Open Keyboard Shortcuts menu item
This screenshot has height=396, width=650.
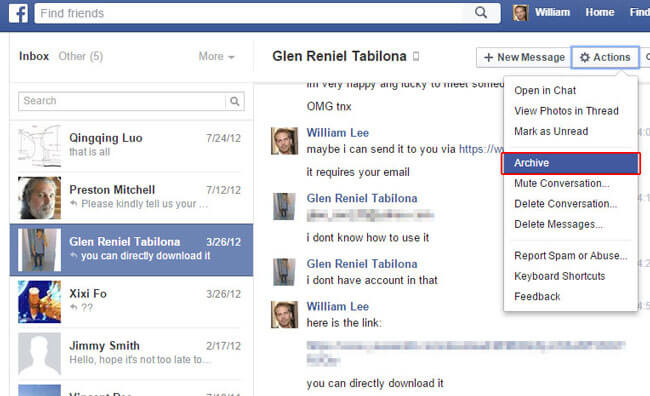click(x=570, y=276)
